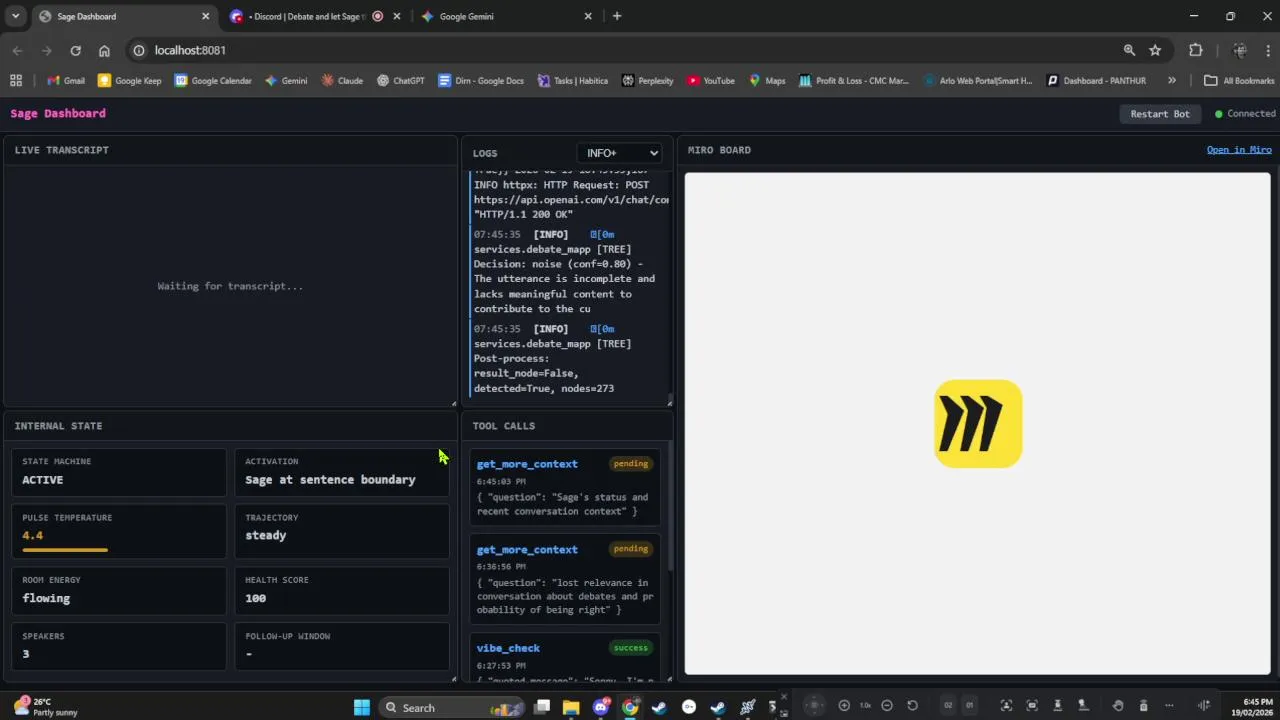
Task: Click the Pulse Temperature bar
Action: pos(65,550)
